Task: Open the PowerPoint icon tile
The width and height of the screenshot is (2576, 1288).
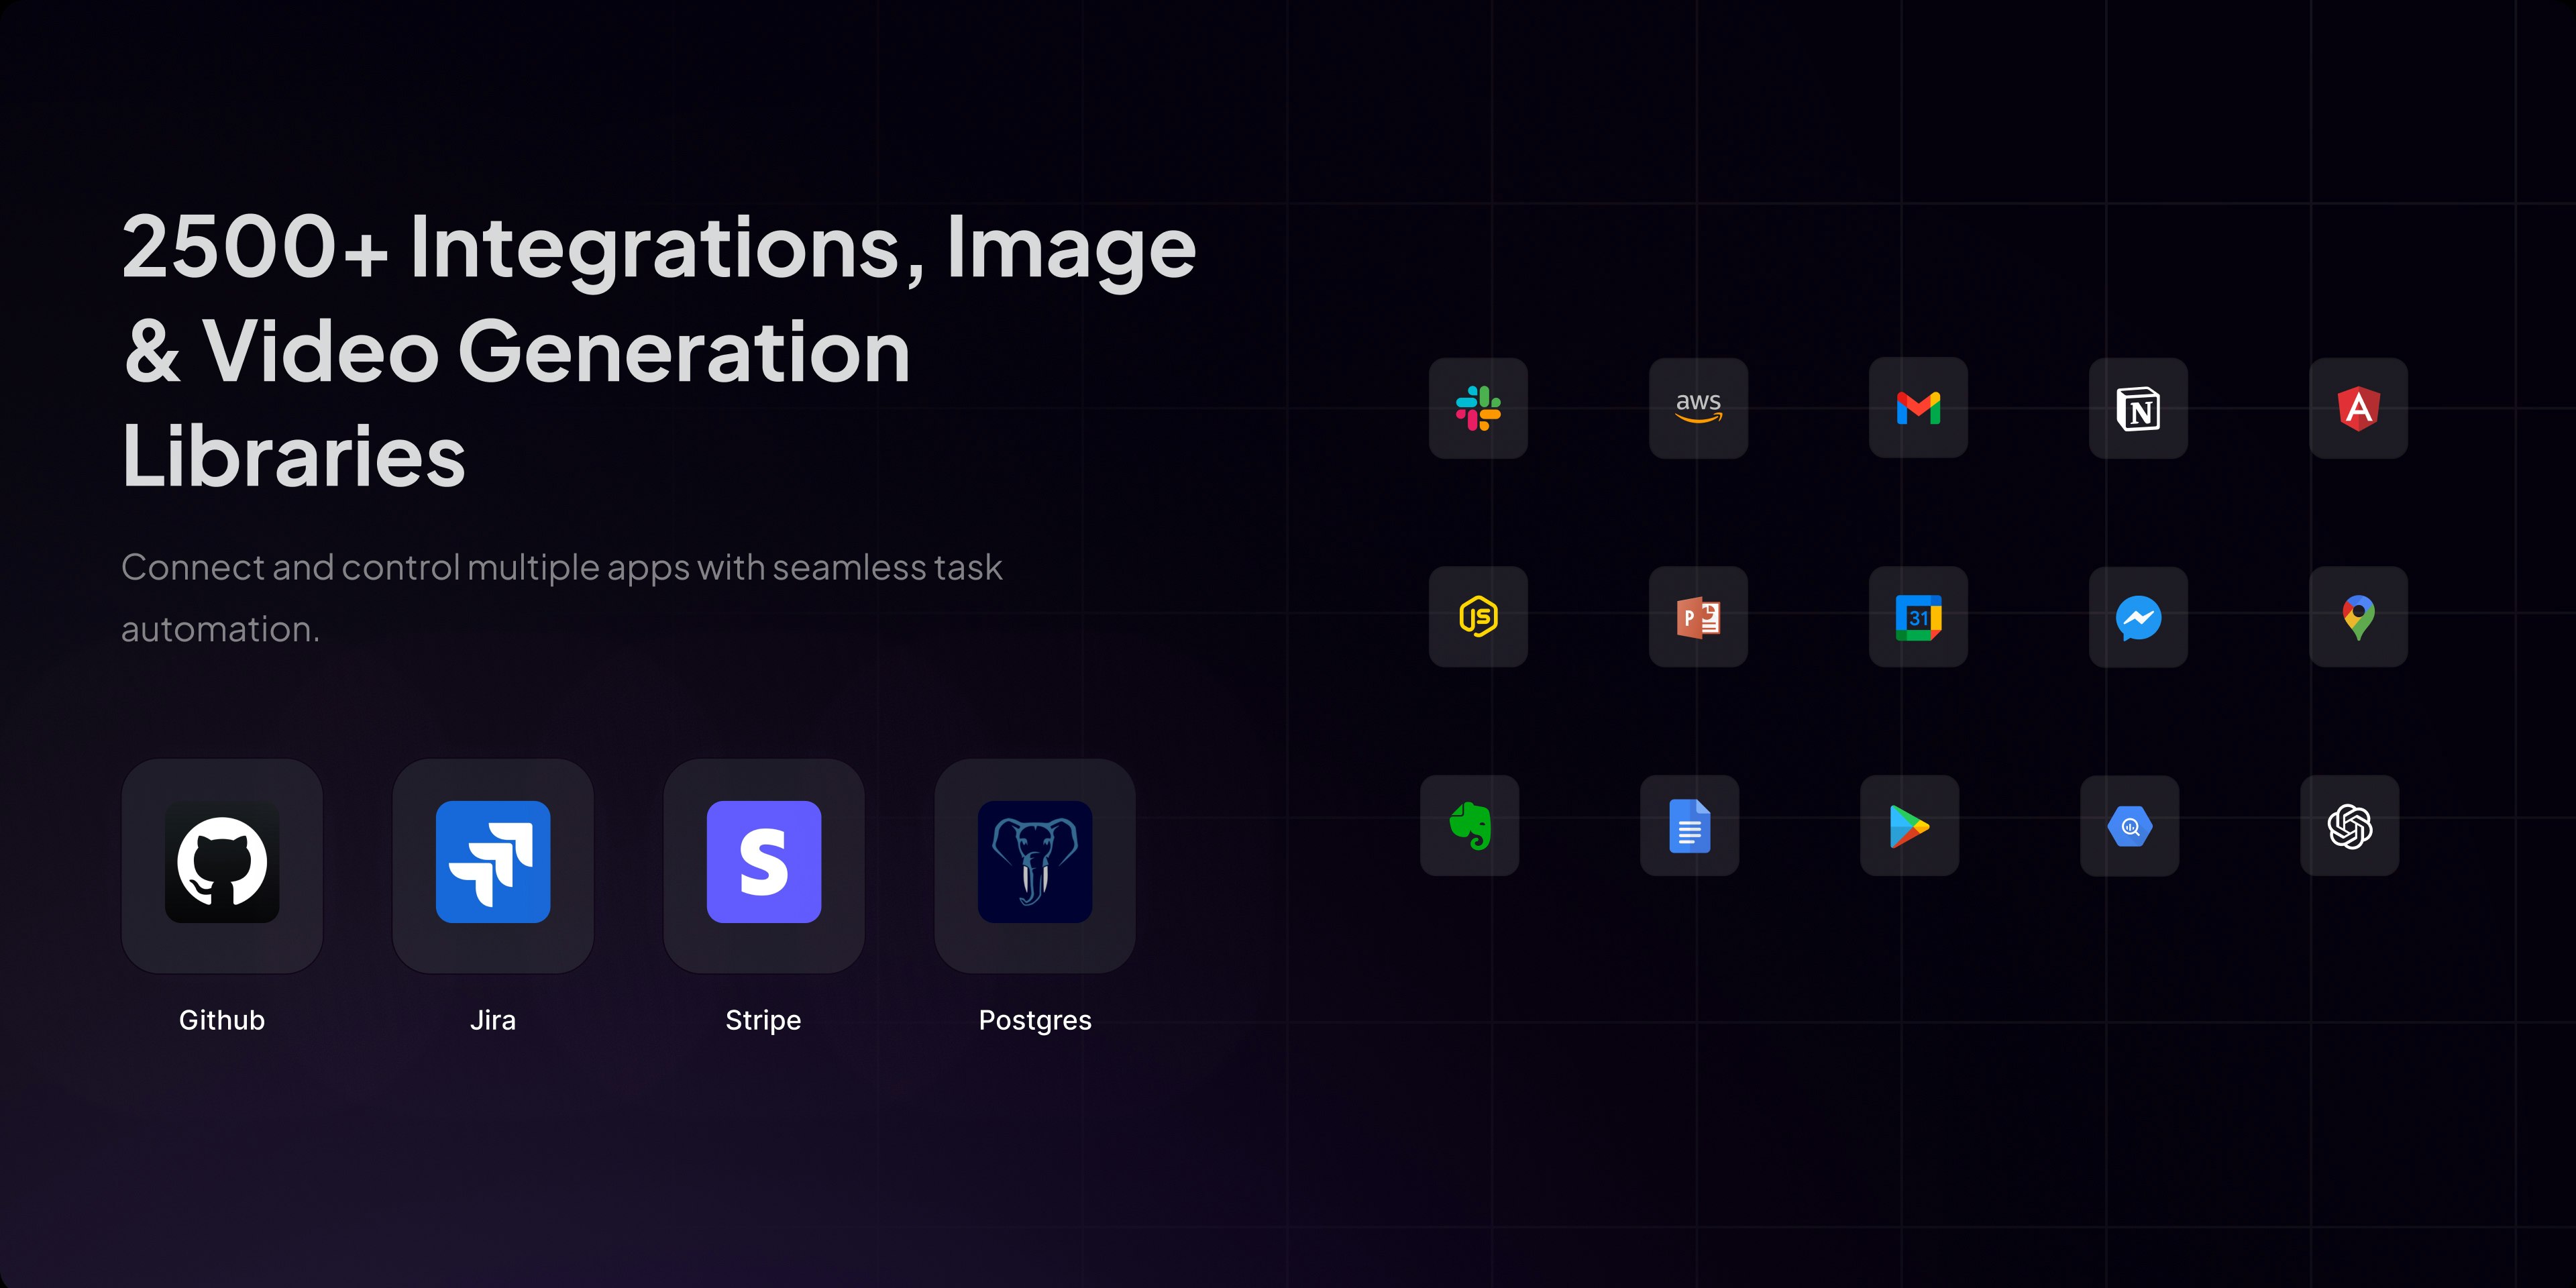Action: 1698,617
